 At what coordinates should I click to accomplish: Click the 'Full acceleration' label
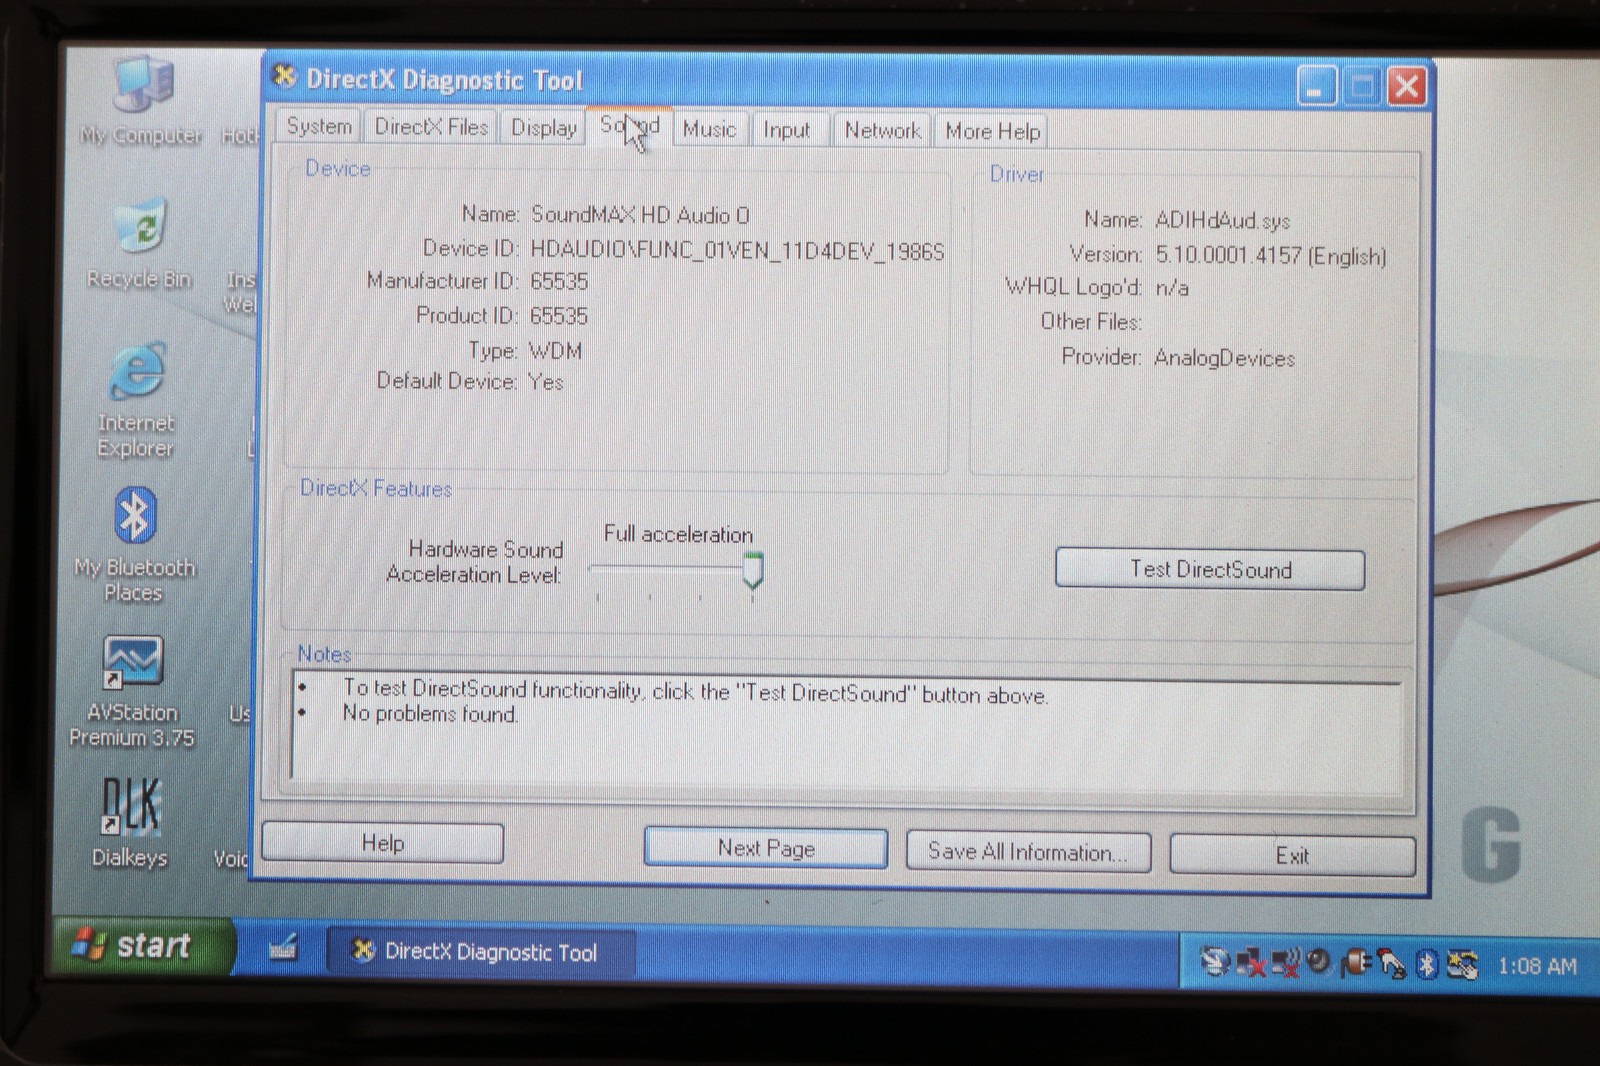[x=678, y=535]
